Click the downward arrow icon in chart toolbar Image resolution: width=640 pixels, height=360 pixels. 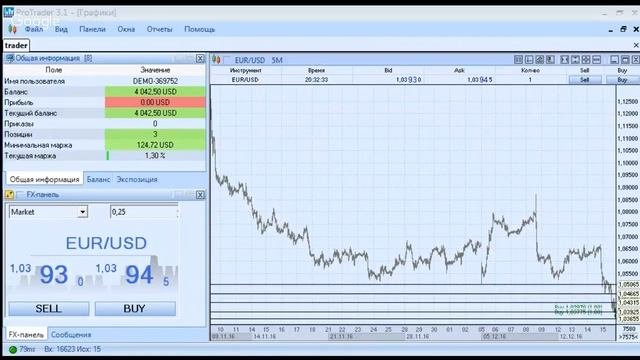click(x=550, y=60)
